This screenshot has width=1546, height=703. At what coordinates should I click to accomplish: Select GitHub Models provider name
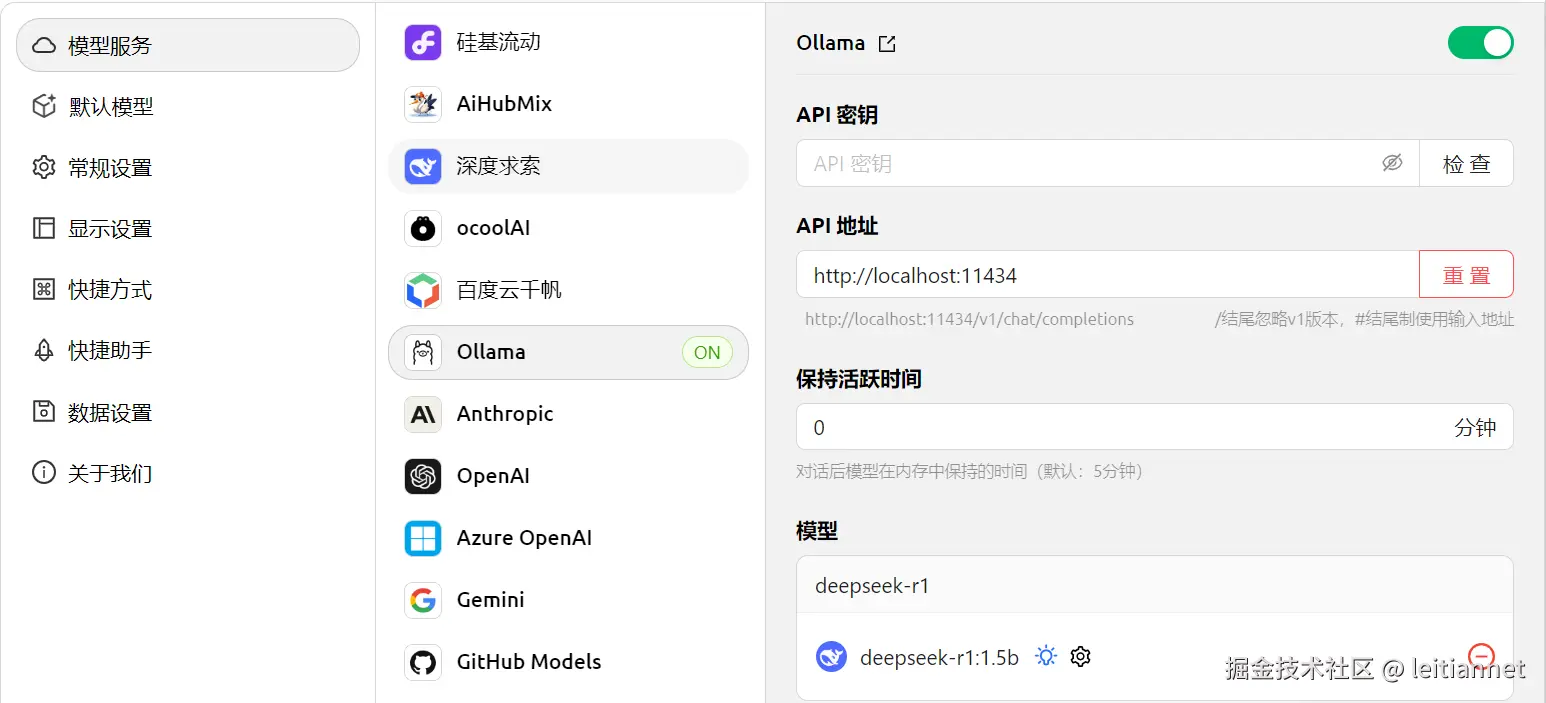click(x=529, y=662)
